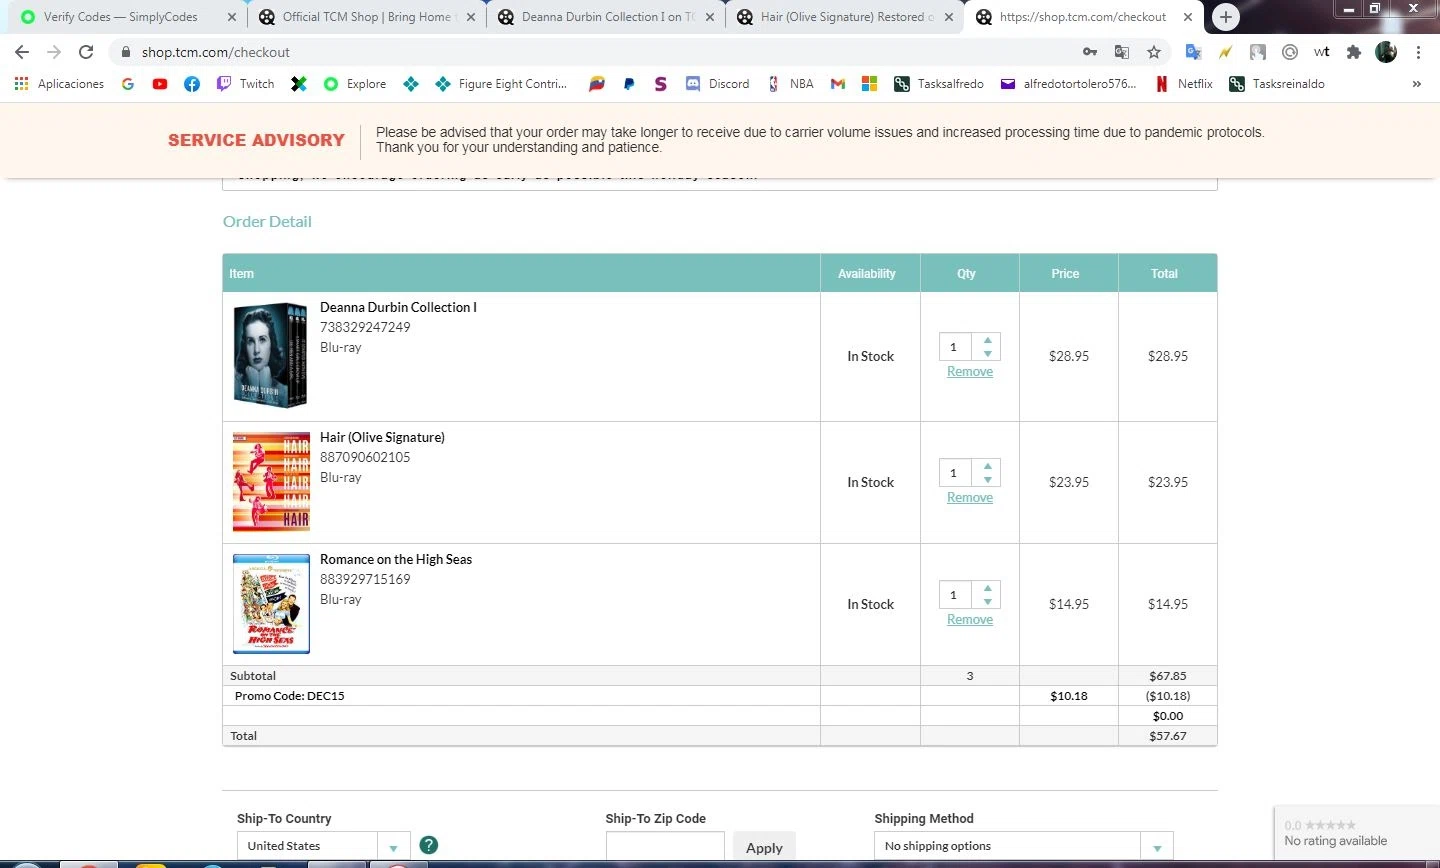Select the Promo Code: DEC15 text
Screen dimensions: 1440x868
click(x=289, y=696)
